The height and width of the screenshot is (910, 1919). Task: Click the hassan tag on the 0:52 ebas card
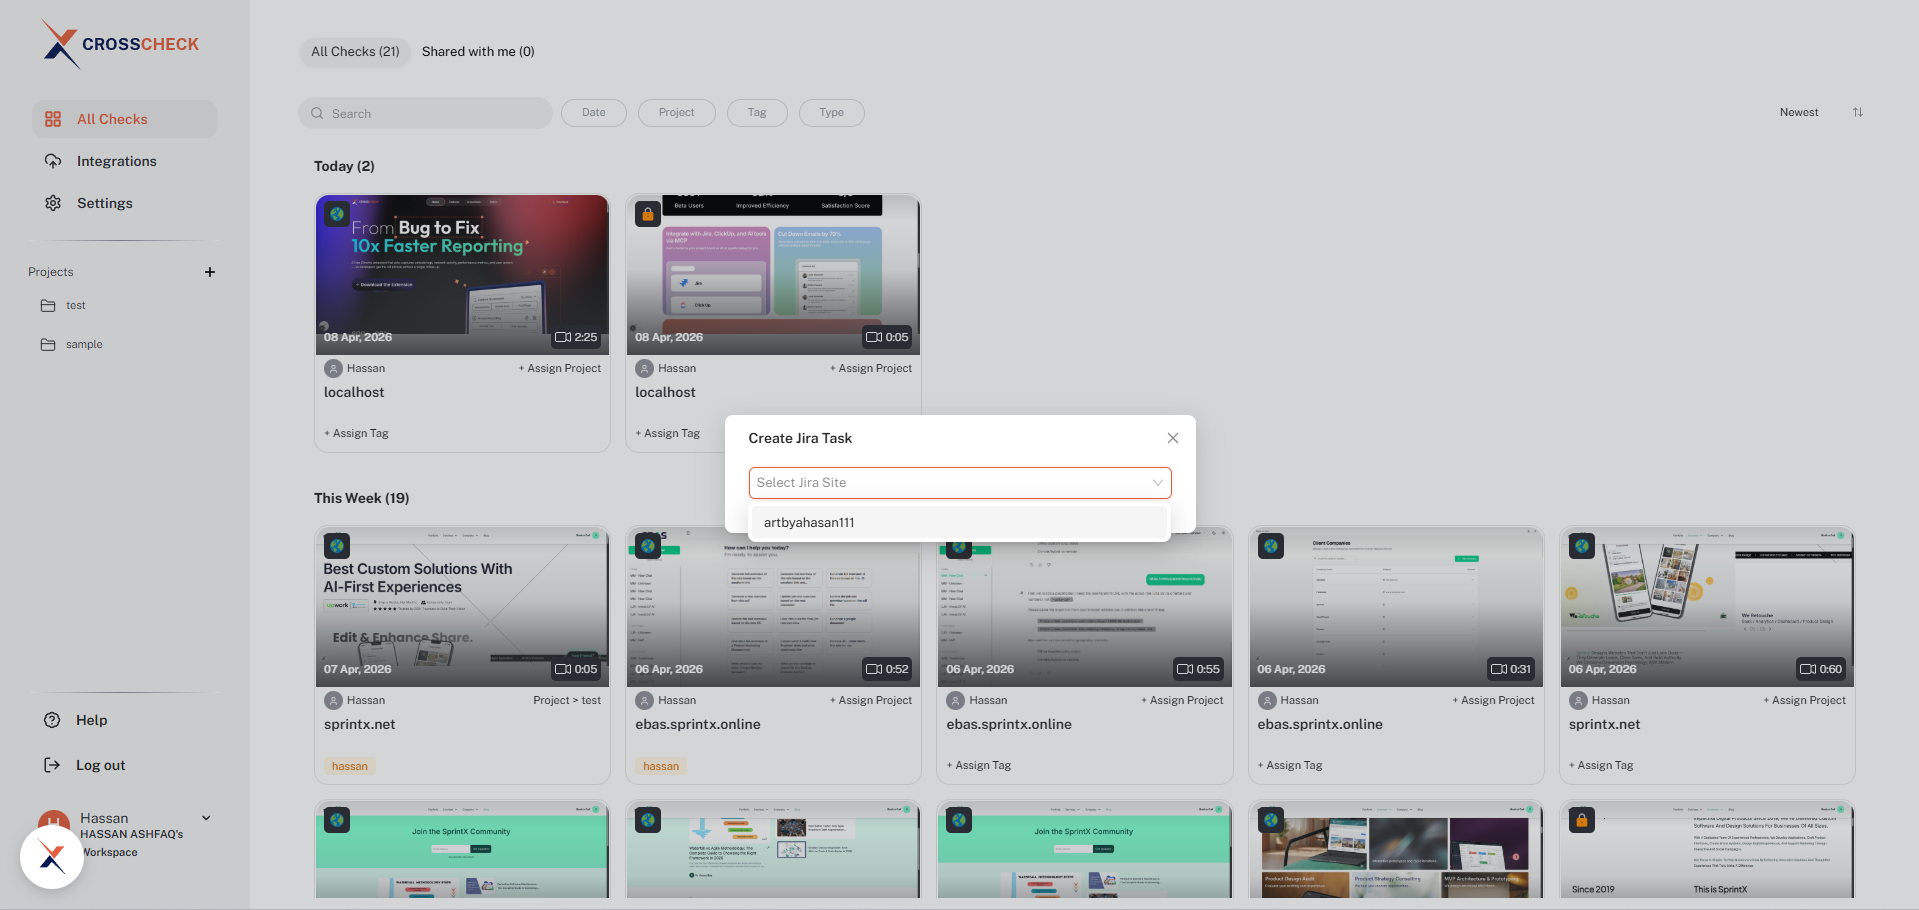(x=661, y=766)
